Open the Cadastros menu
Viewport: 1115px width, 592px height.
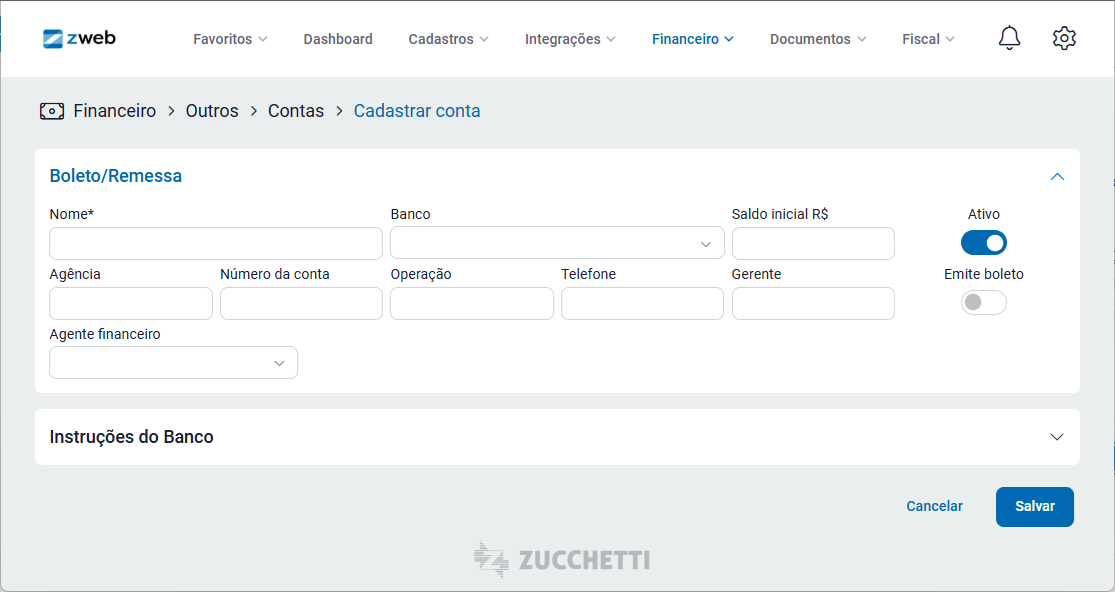click(448, 39)
